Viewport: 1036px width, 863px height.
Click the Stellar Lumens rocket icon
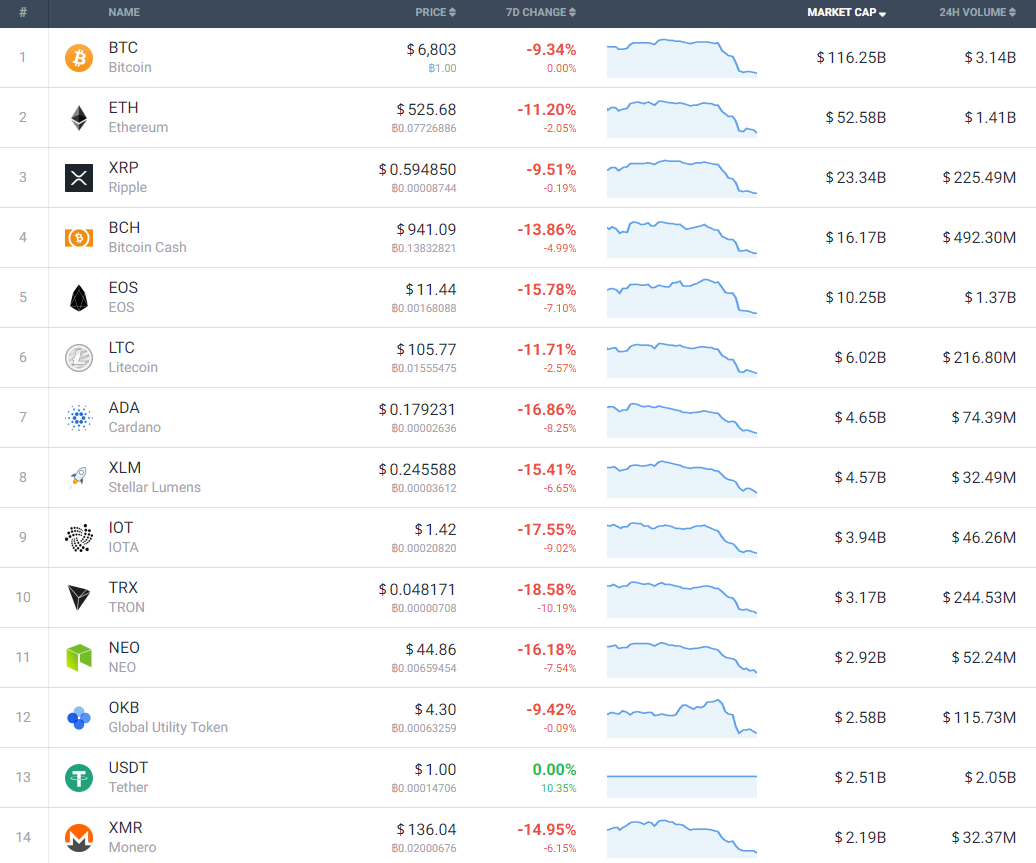[x=79, y=477]
